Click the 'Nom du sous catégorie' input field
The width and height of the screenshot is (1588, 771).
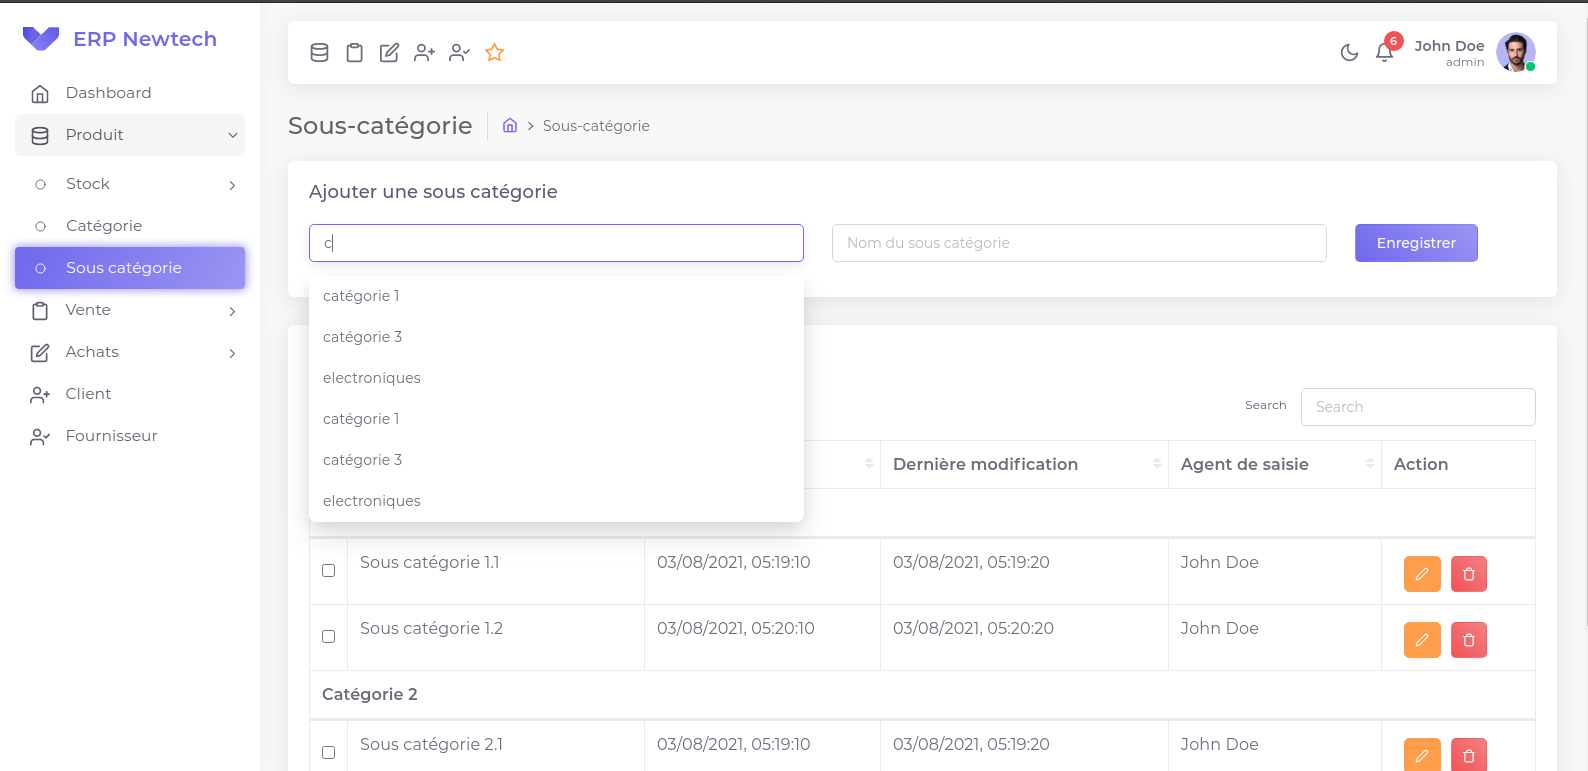pos(1078,243)
